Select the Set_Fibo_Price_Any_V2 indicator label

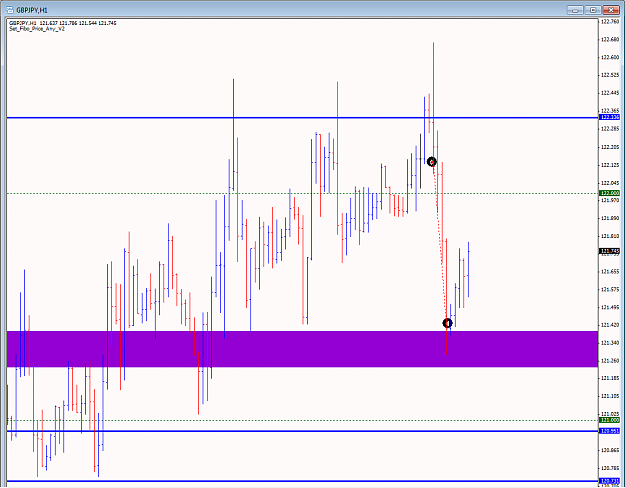pyautogui.click(x=37, y=29)
